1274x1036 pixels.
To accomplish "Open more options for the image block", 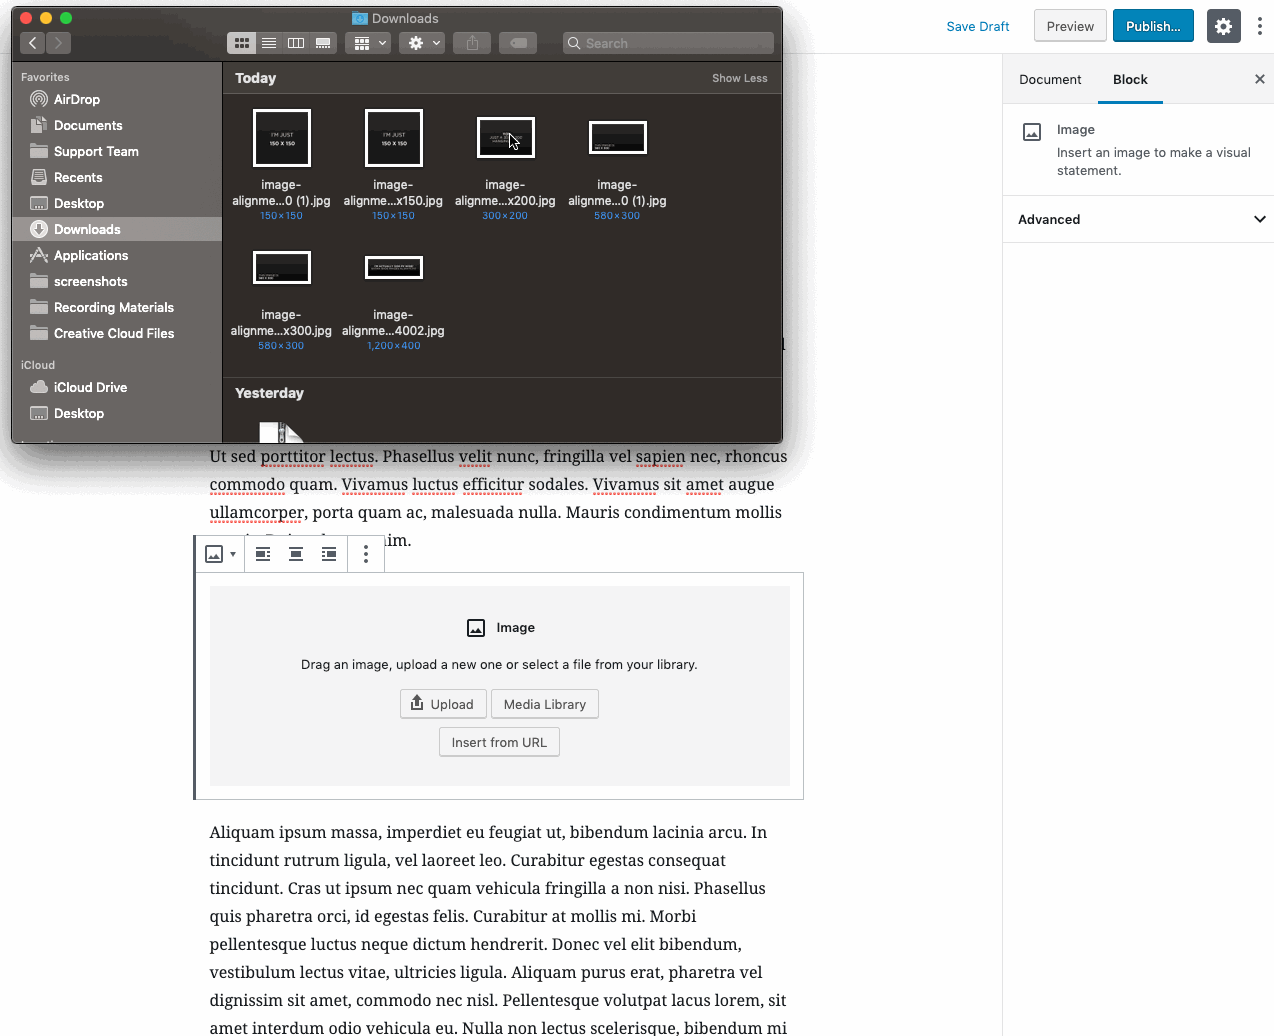I will click(x=365, y=553).
